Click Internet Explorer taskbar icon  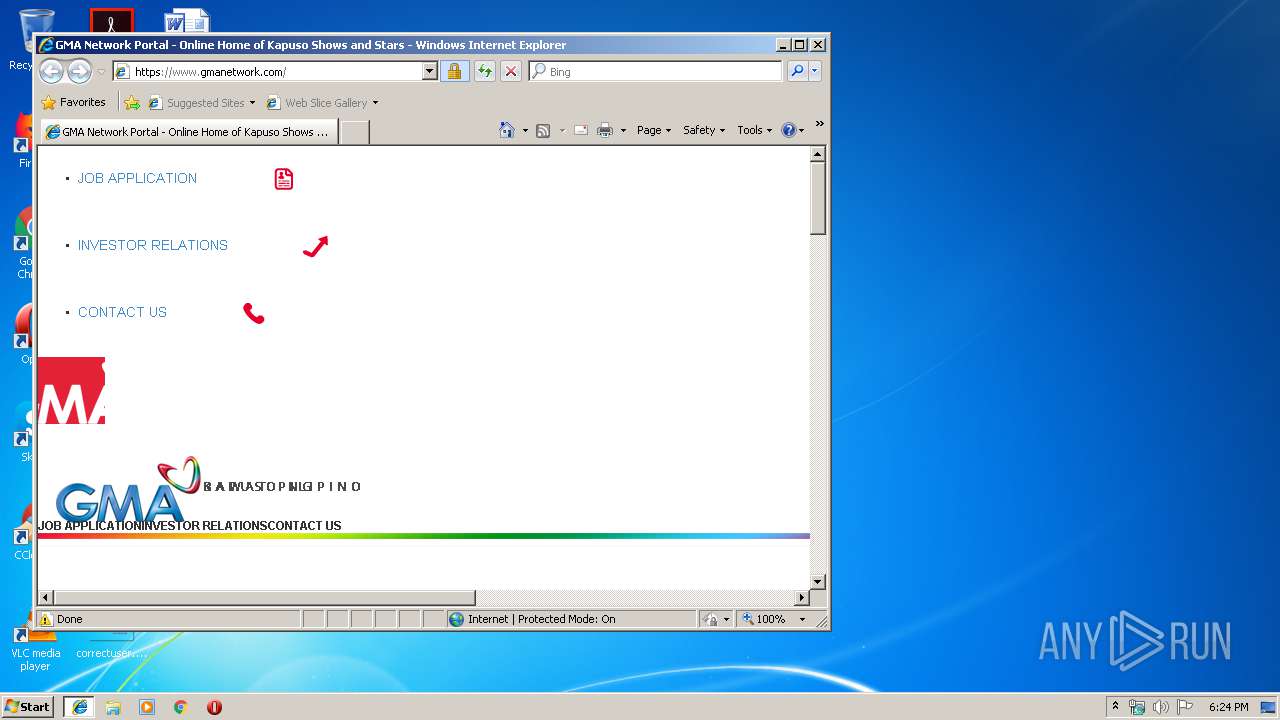pos(80,707)
